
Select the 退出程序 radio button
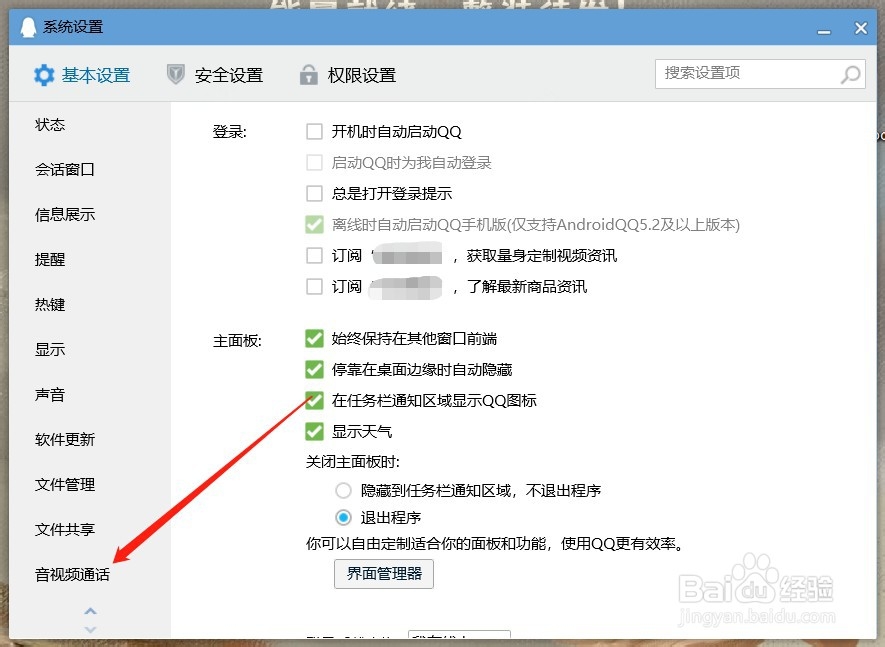click(x=343, y=517)
